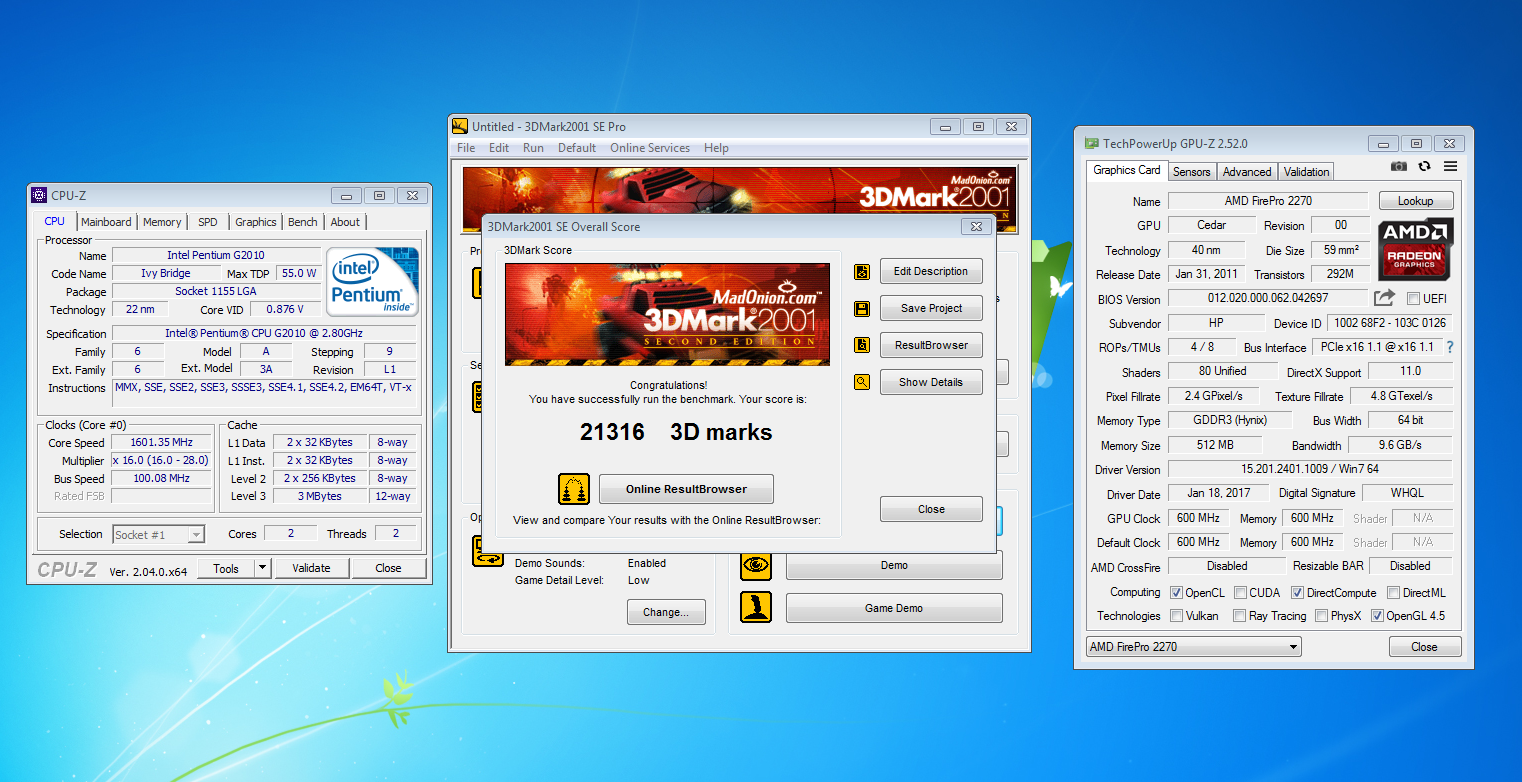Click the 3DMark2001 Second Edition score banner
Image resolution: width=1522 pixels, height=782 pixels.
[x=667, y=315]
